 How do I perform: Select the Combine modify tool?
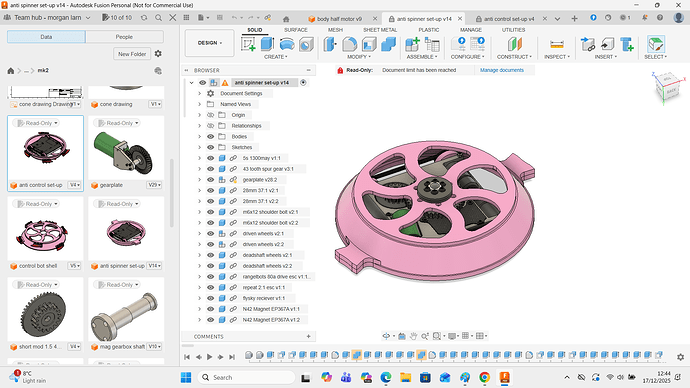(x=388, y=44)
